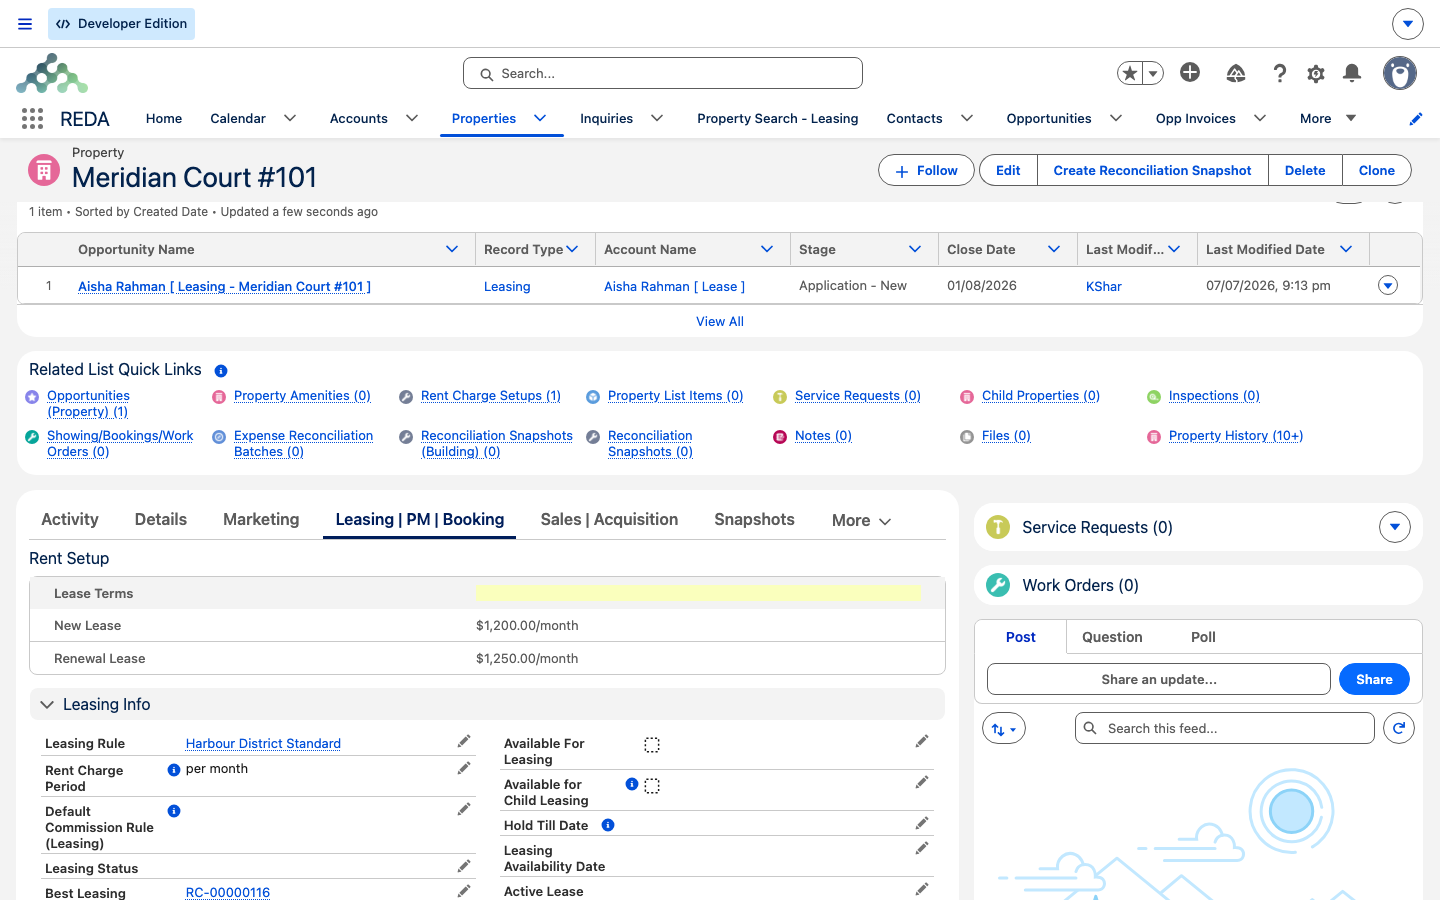This screenshot has width=1440, height=900.
Task: Open the Service Requests card dropdown
Action: [1395, 527]
